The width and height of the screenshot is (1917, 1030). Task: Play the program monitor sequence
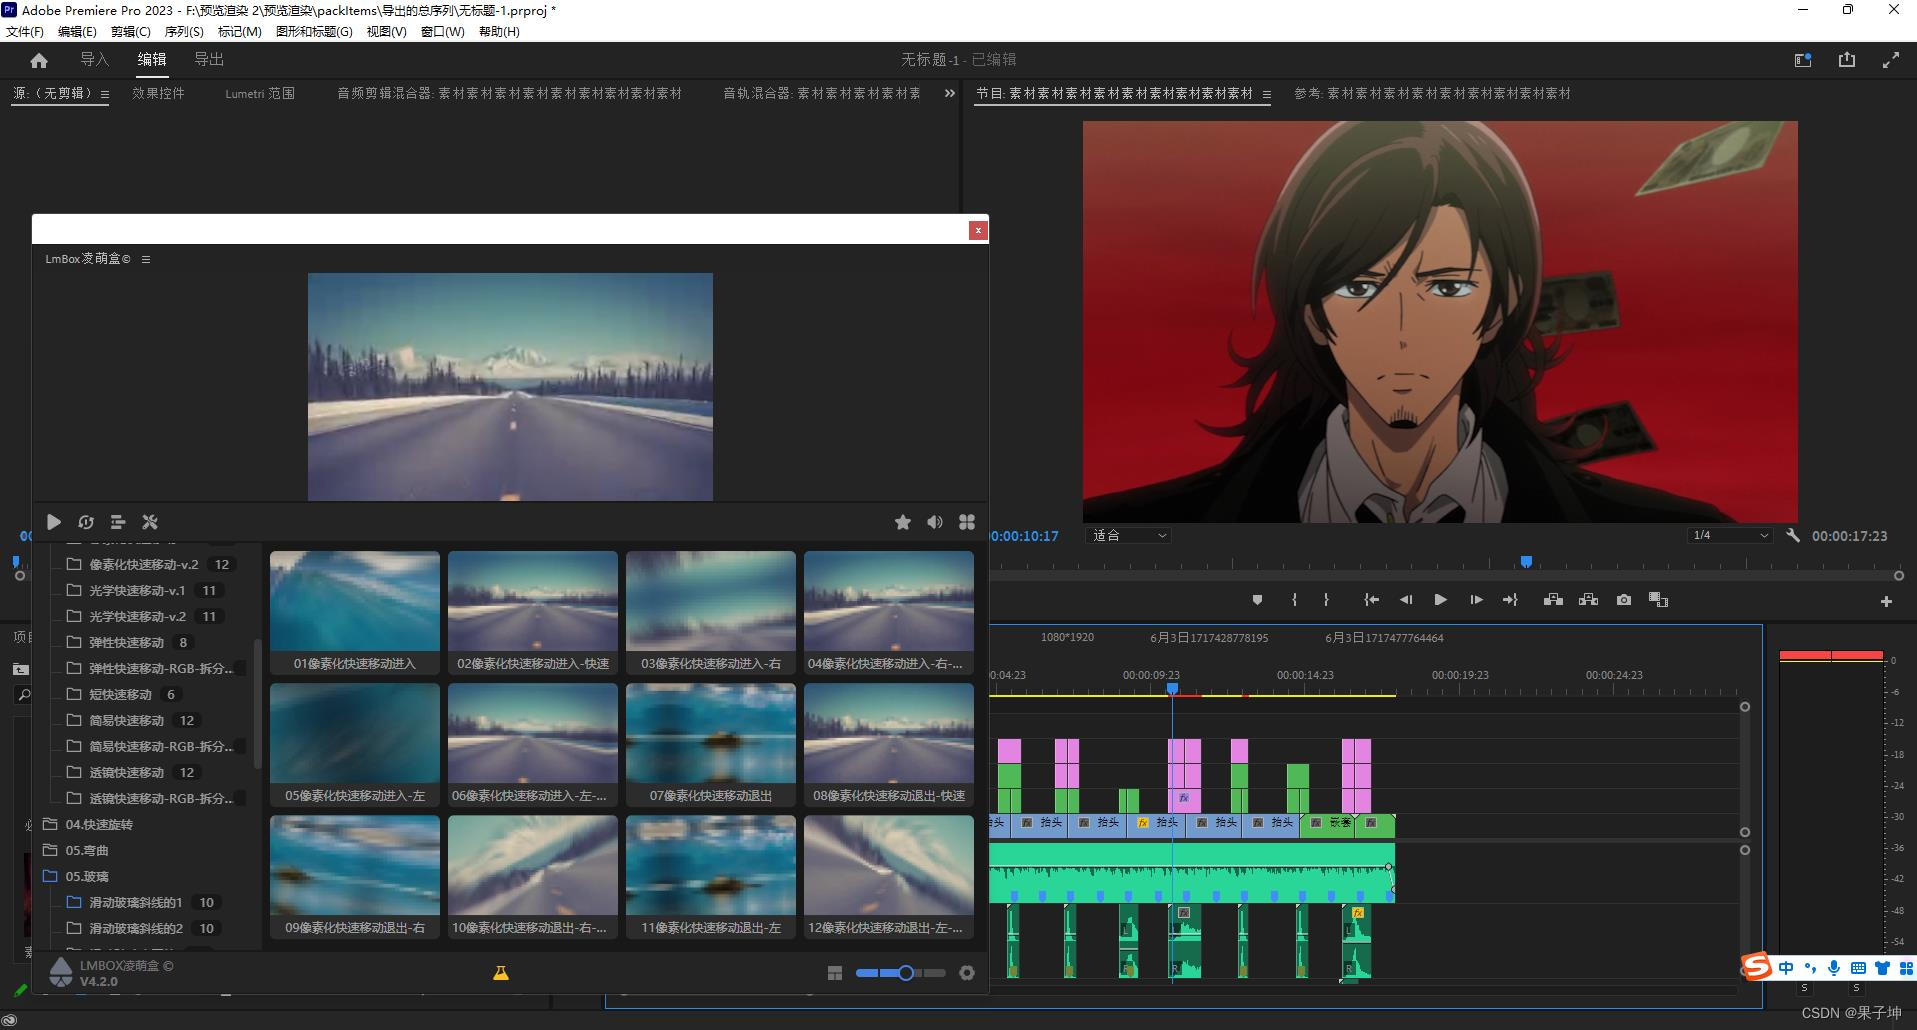click(1440, 600)
